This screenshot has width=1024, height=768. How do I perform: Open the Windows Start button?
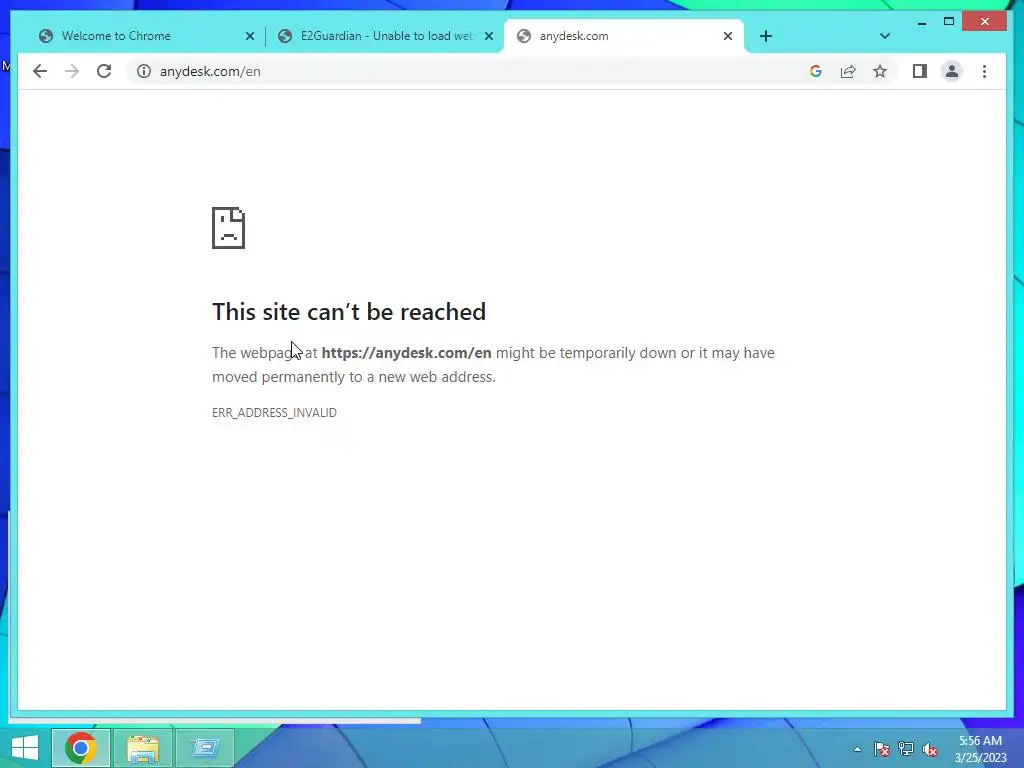tap(25, 748)
